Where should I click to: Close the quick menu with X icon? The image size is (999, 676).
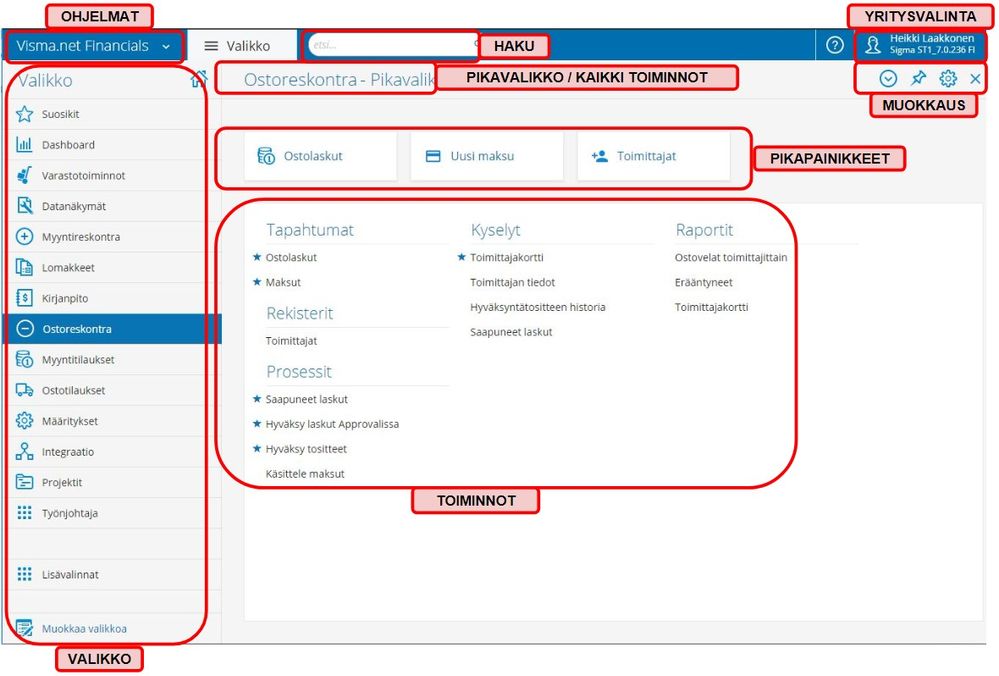pos(975,78)
